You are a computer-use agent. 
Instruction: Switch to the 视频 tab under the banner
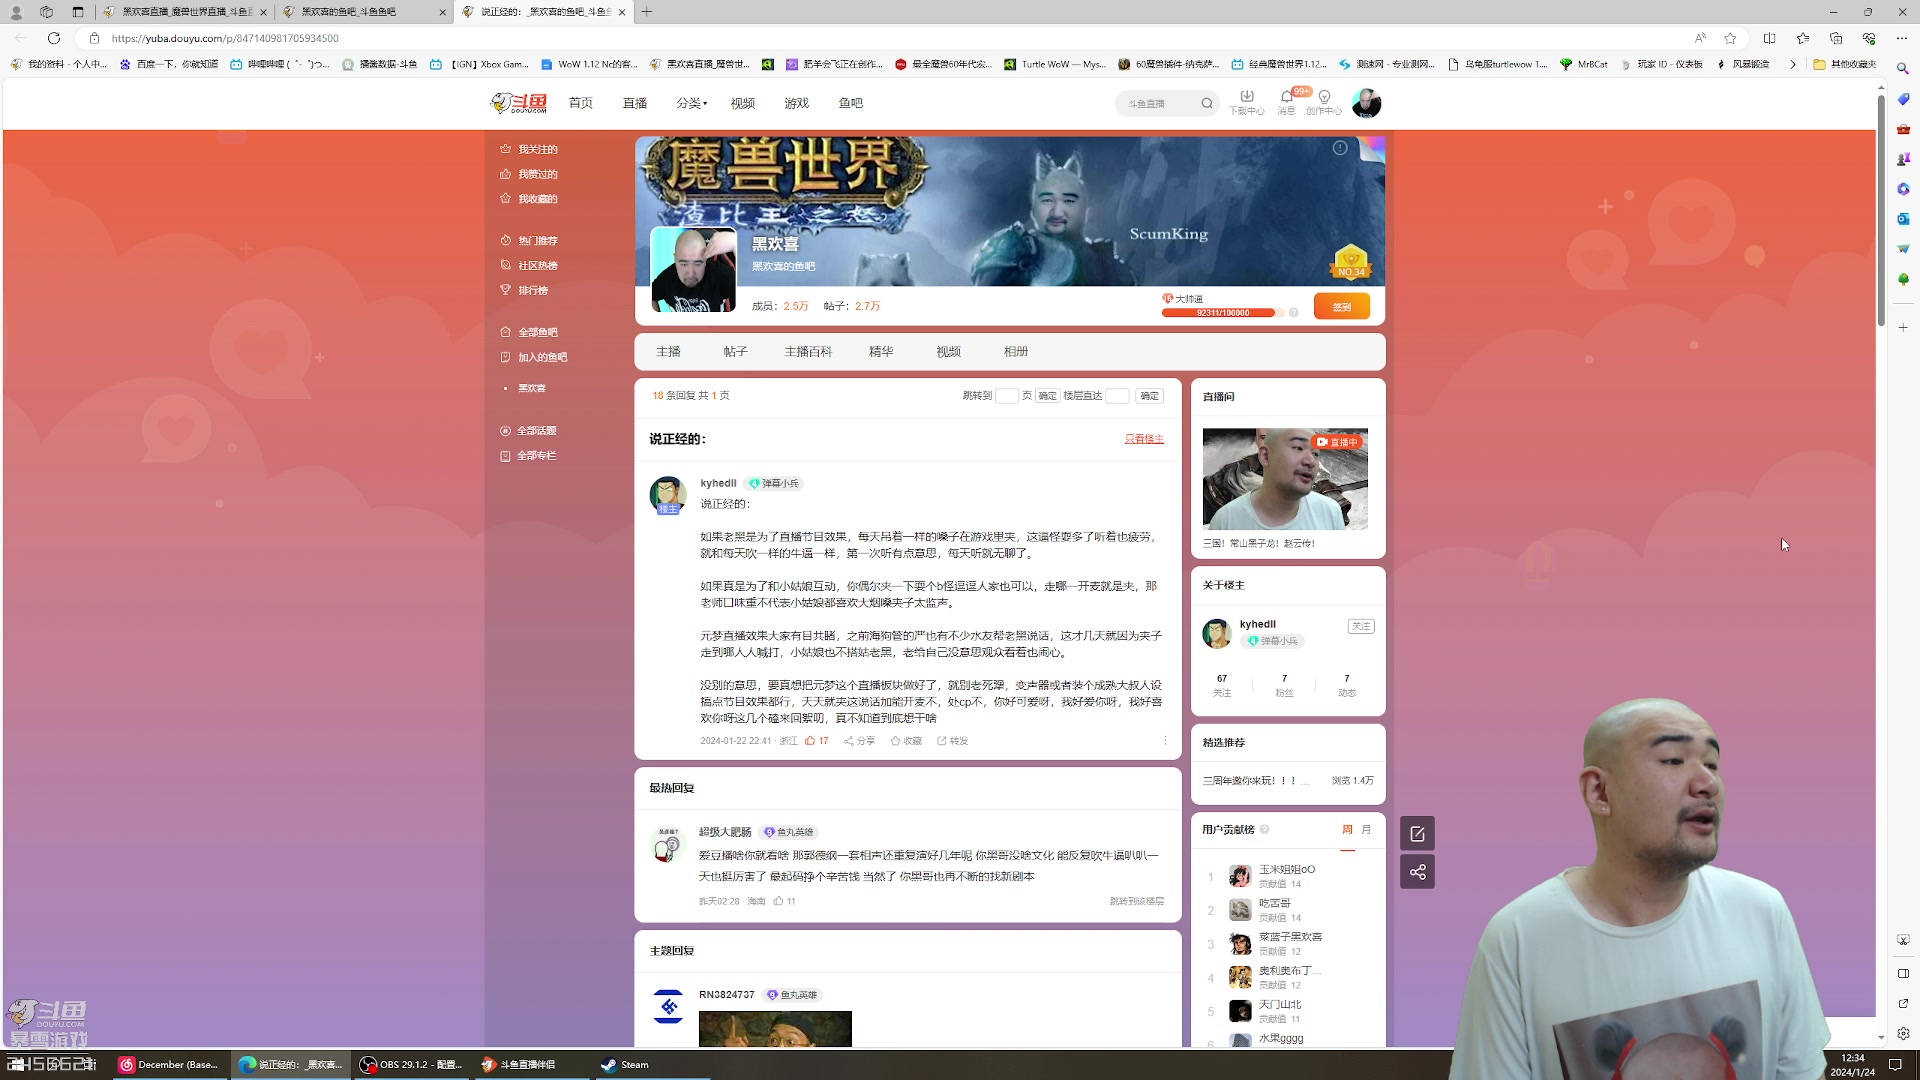[948, 352]
